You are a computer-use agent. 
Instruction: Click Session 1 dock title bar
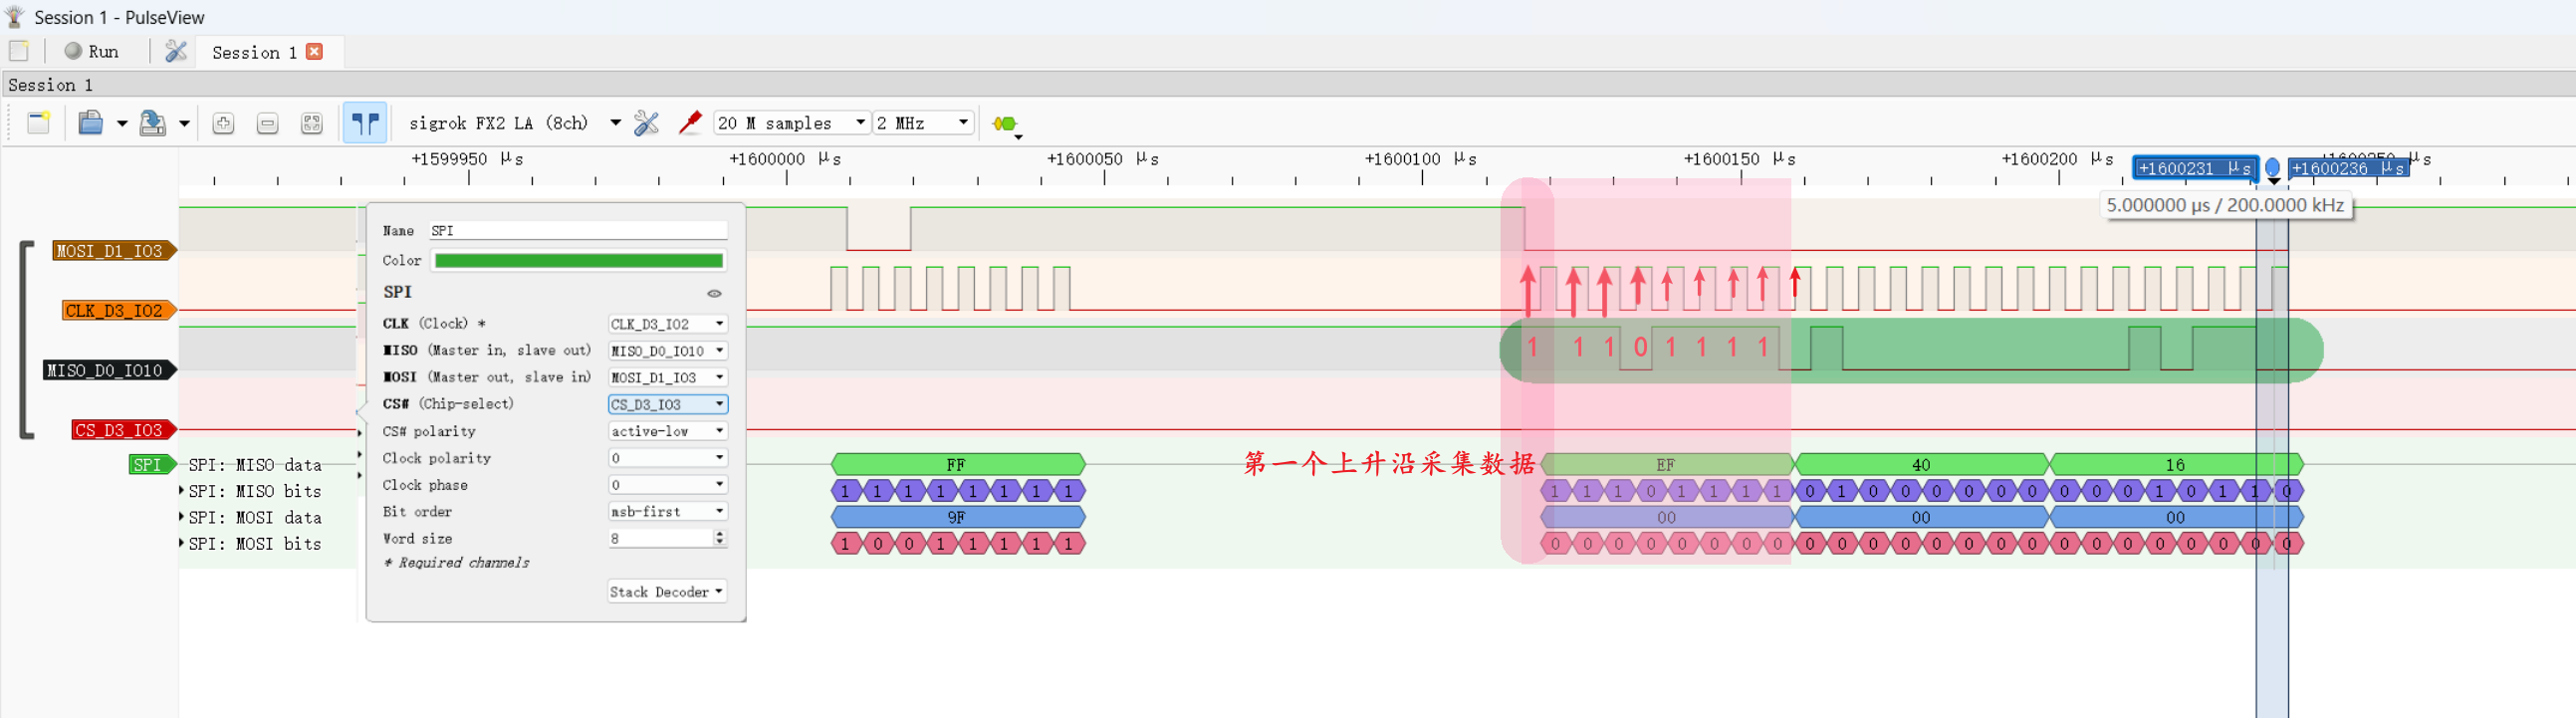(x=1288, y=85)
